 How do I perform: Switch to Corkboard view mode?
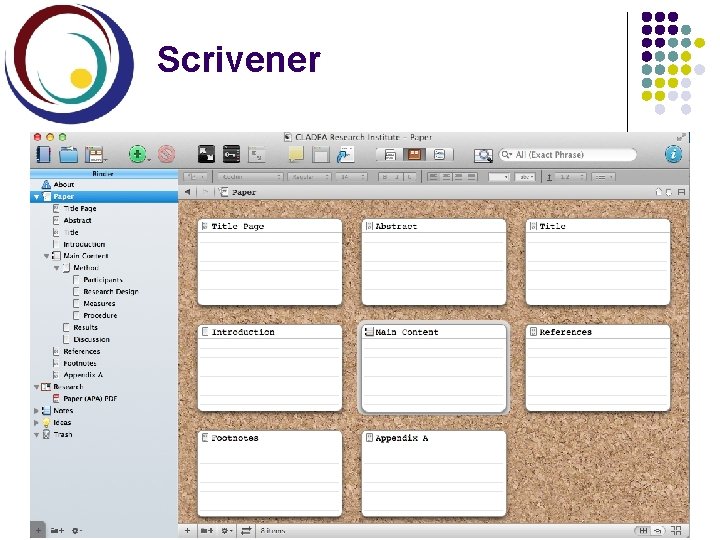click(414, 155)
